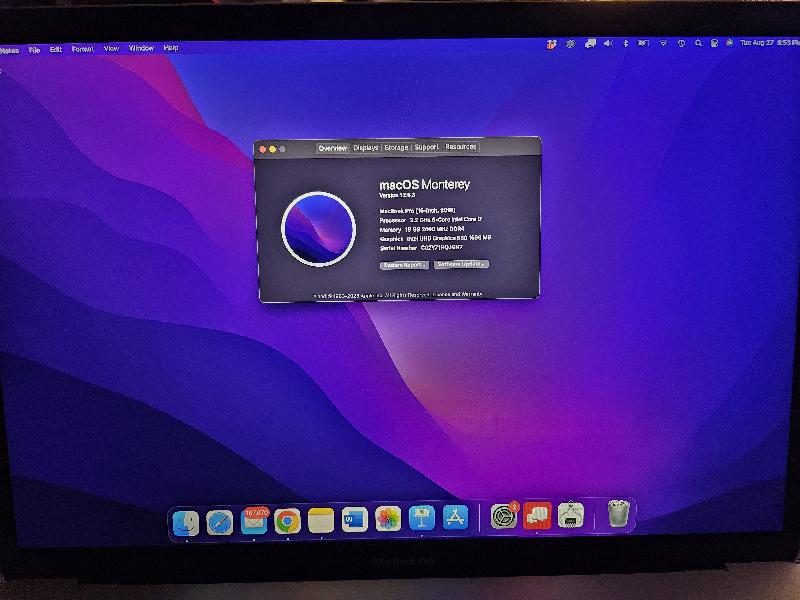Open Finder from the Dock
Viewport: 800px width, 600px height.
tap(186, 523)
